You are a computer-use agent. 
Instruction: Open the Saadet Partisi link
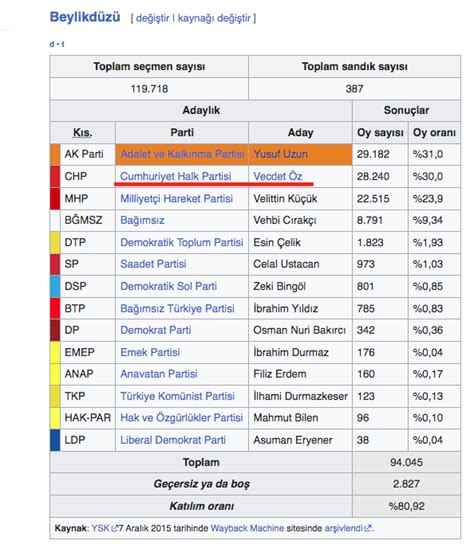(153, 264)
